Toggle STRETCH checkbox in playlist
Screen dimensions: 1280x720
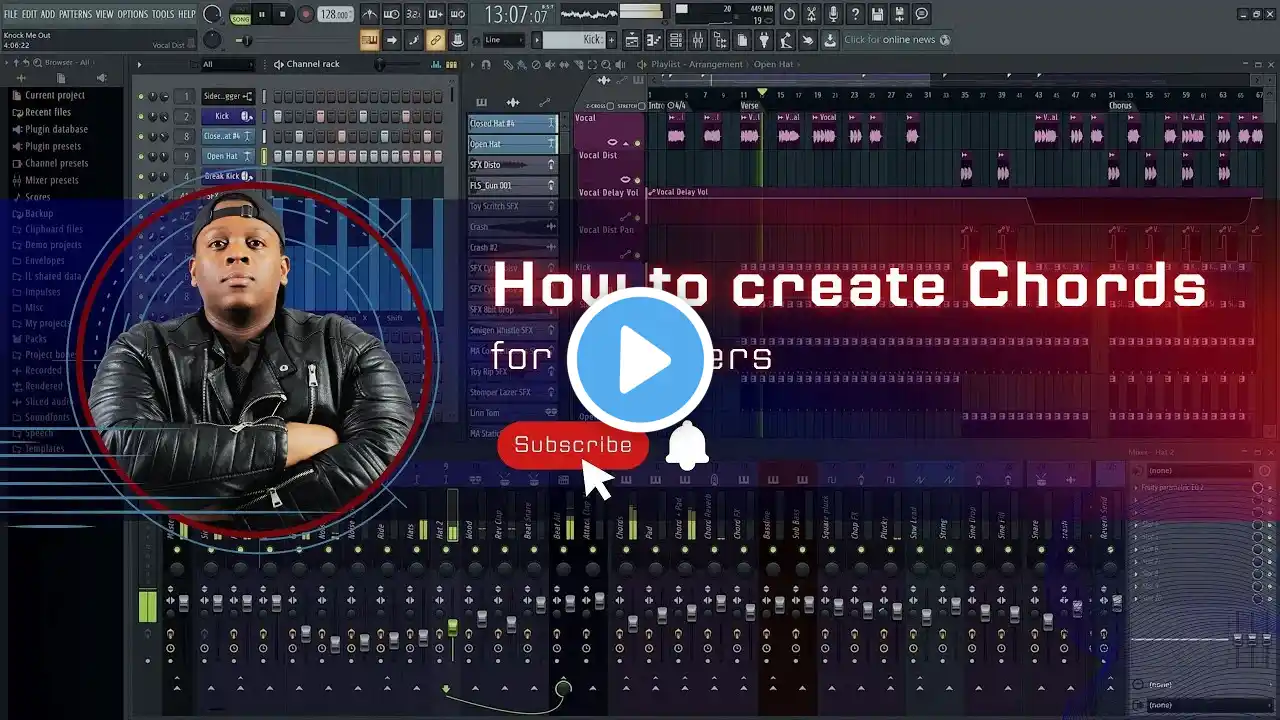[x=644, y=106]
